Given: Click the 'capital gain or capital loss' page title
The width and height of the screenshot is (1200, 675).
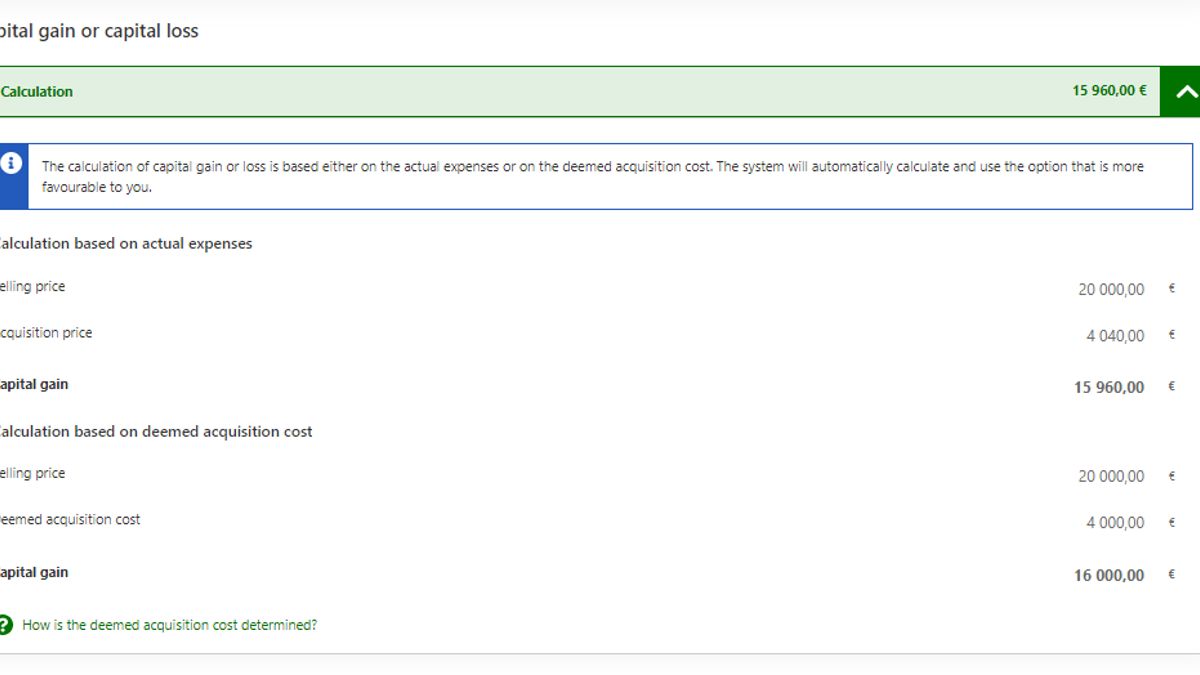Looking at the screenshot, I should [x=99, y=31].
